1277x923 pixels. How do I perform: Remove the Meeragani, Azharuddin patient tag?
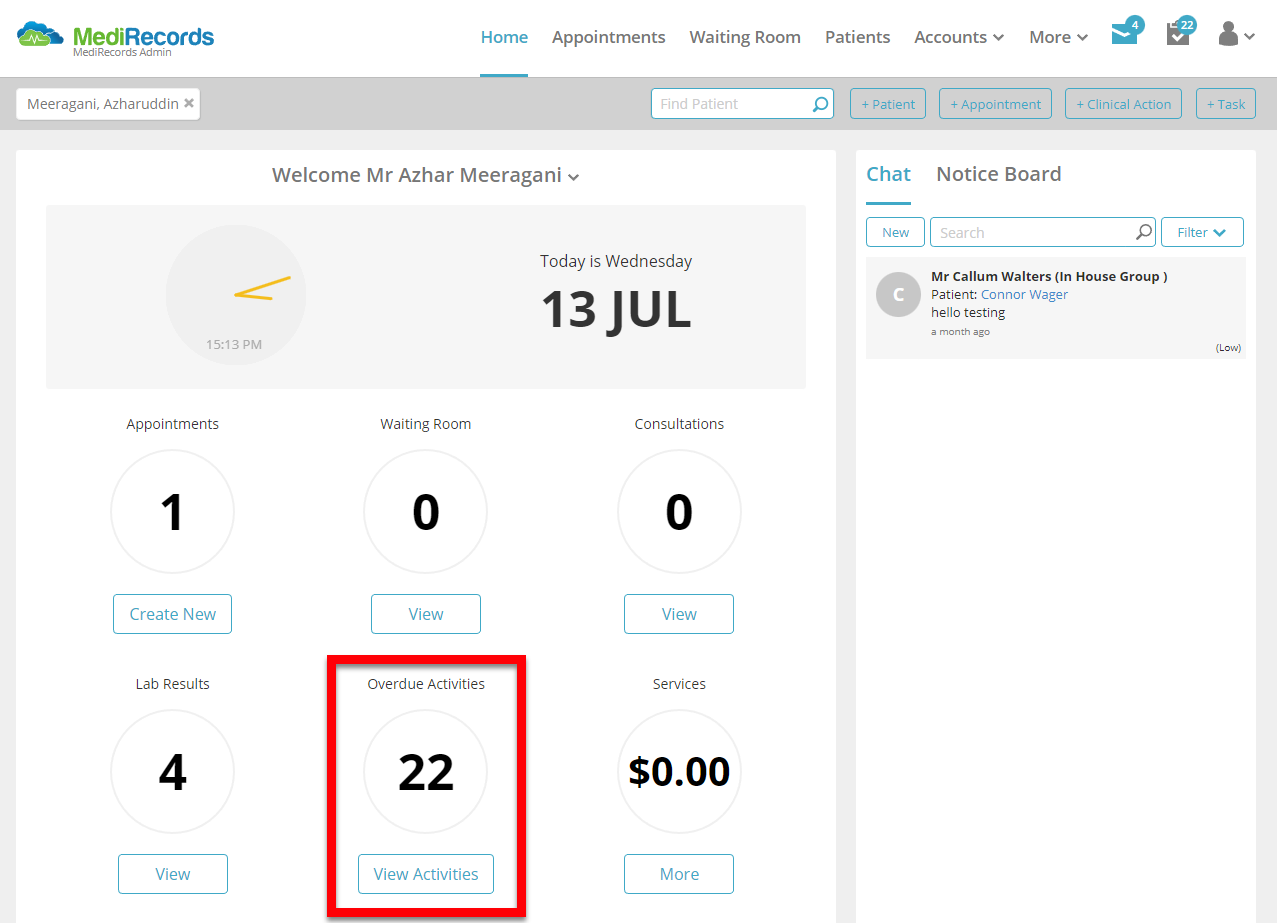pos(189,103)
